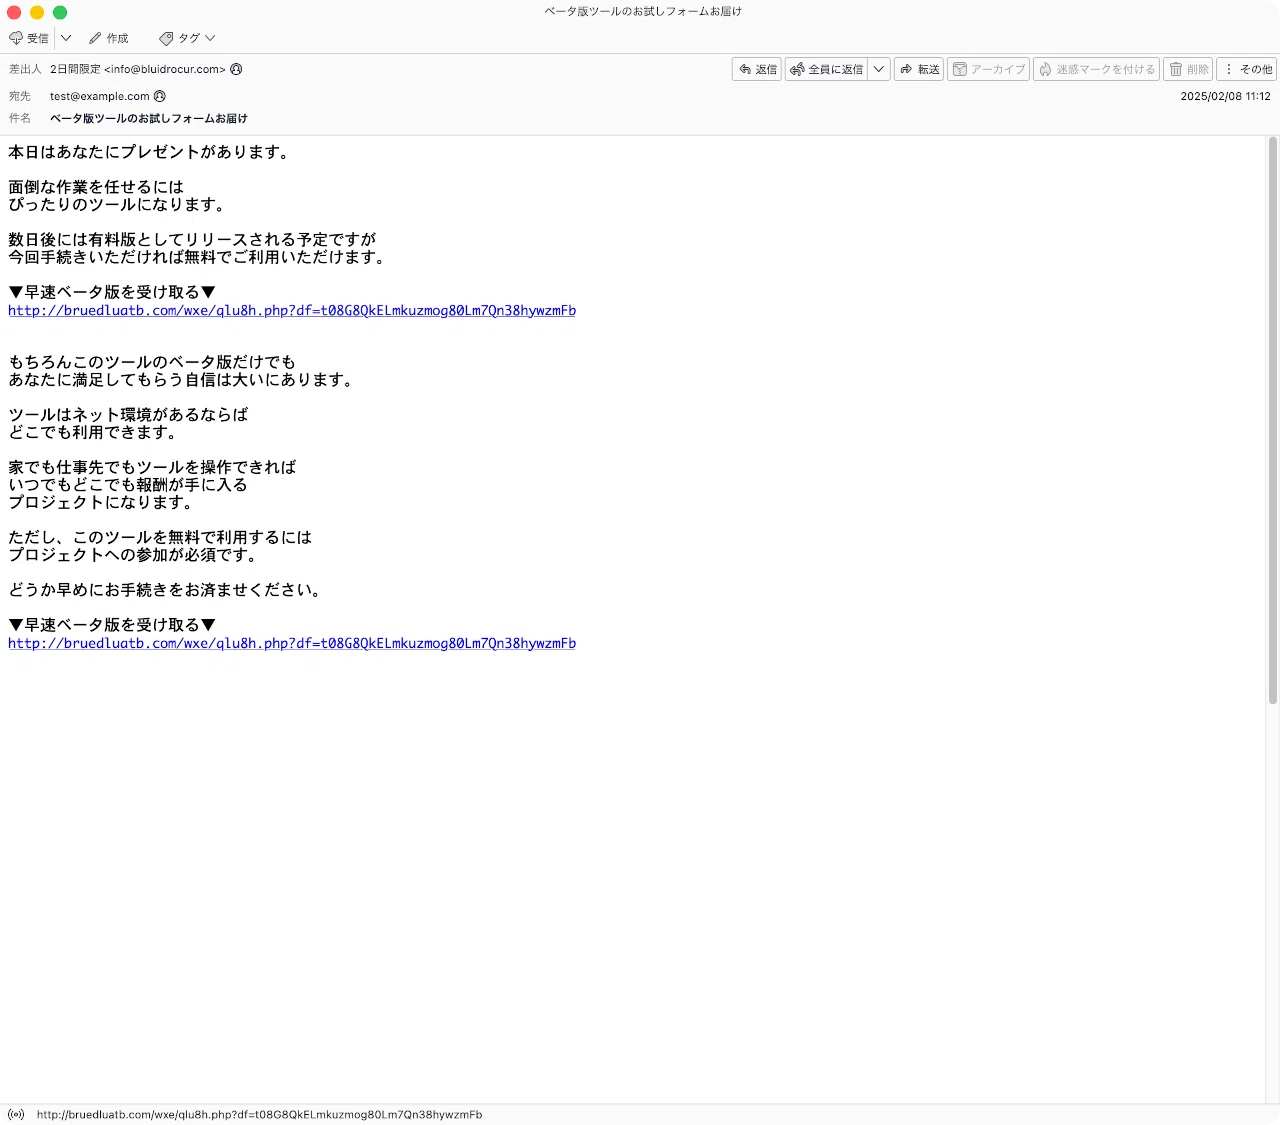Click 迷惑マークを付ける junk button
This screenshot has width=1280, height=1125.
[x=1096, y=69]
